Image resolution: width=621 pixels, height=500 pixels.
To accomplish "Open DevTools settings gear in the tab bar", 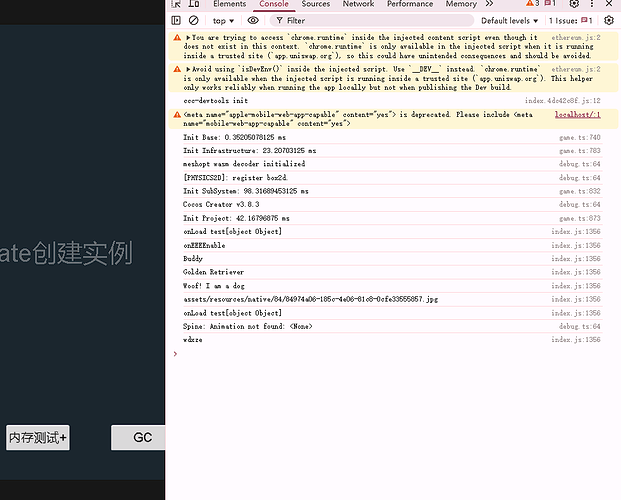I will [574, 4].
